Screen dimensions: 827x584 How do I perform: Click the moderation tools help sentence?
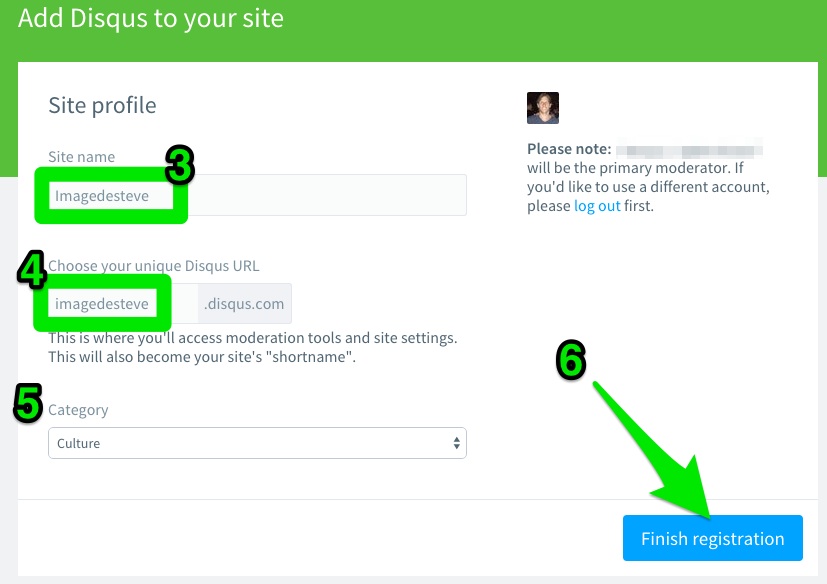click(253, 338)
